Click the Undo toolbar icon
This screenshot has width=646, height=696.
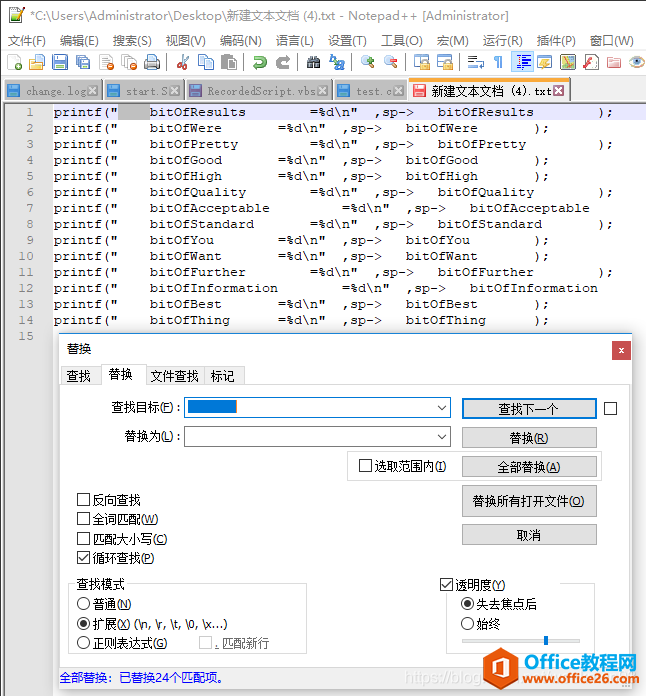tap(259, 62)
